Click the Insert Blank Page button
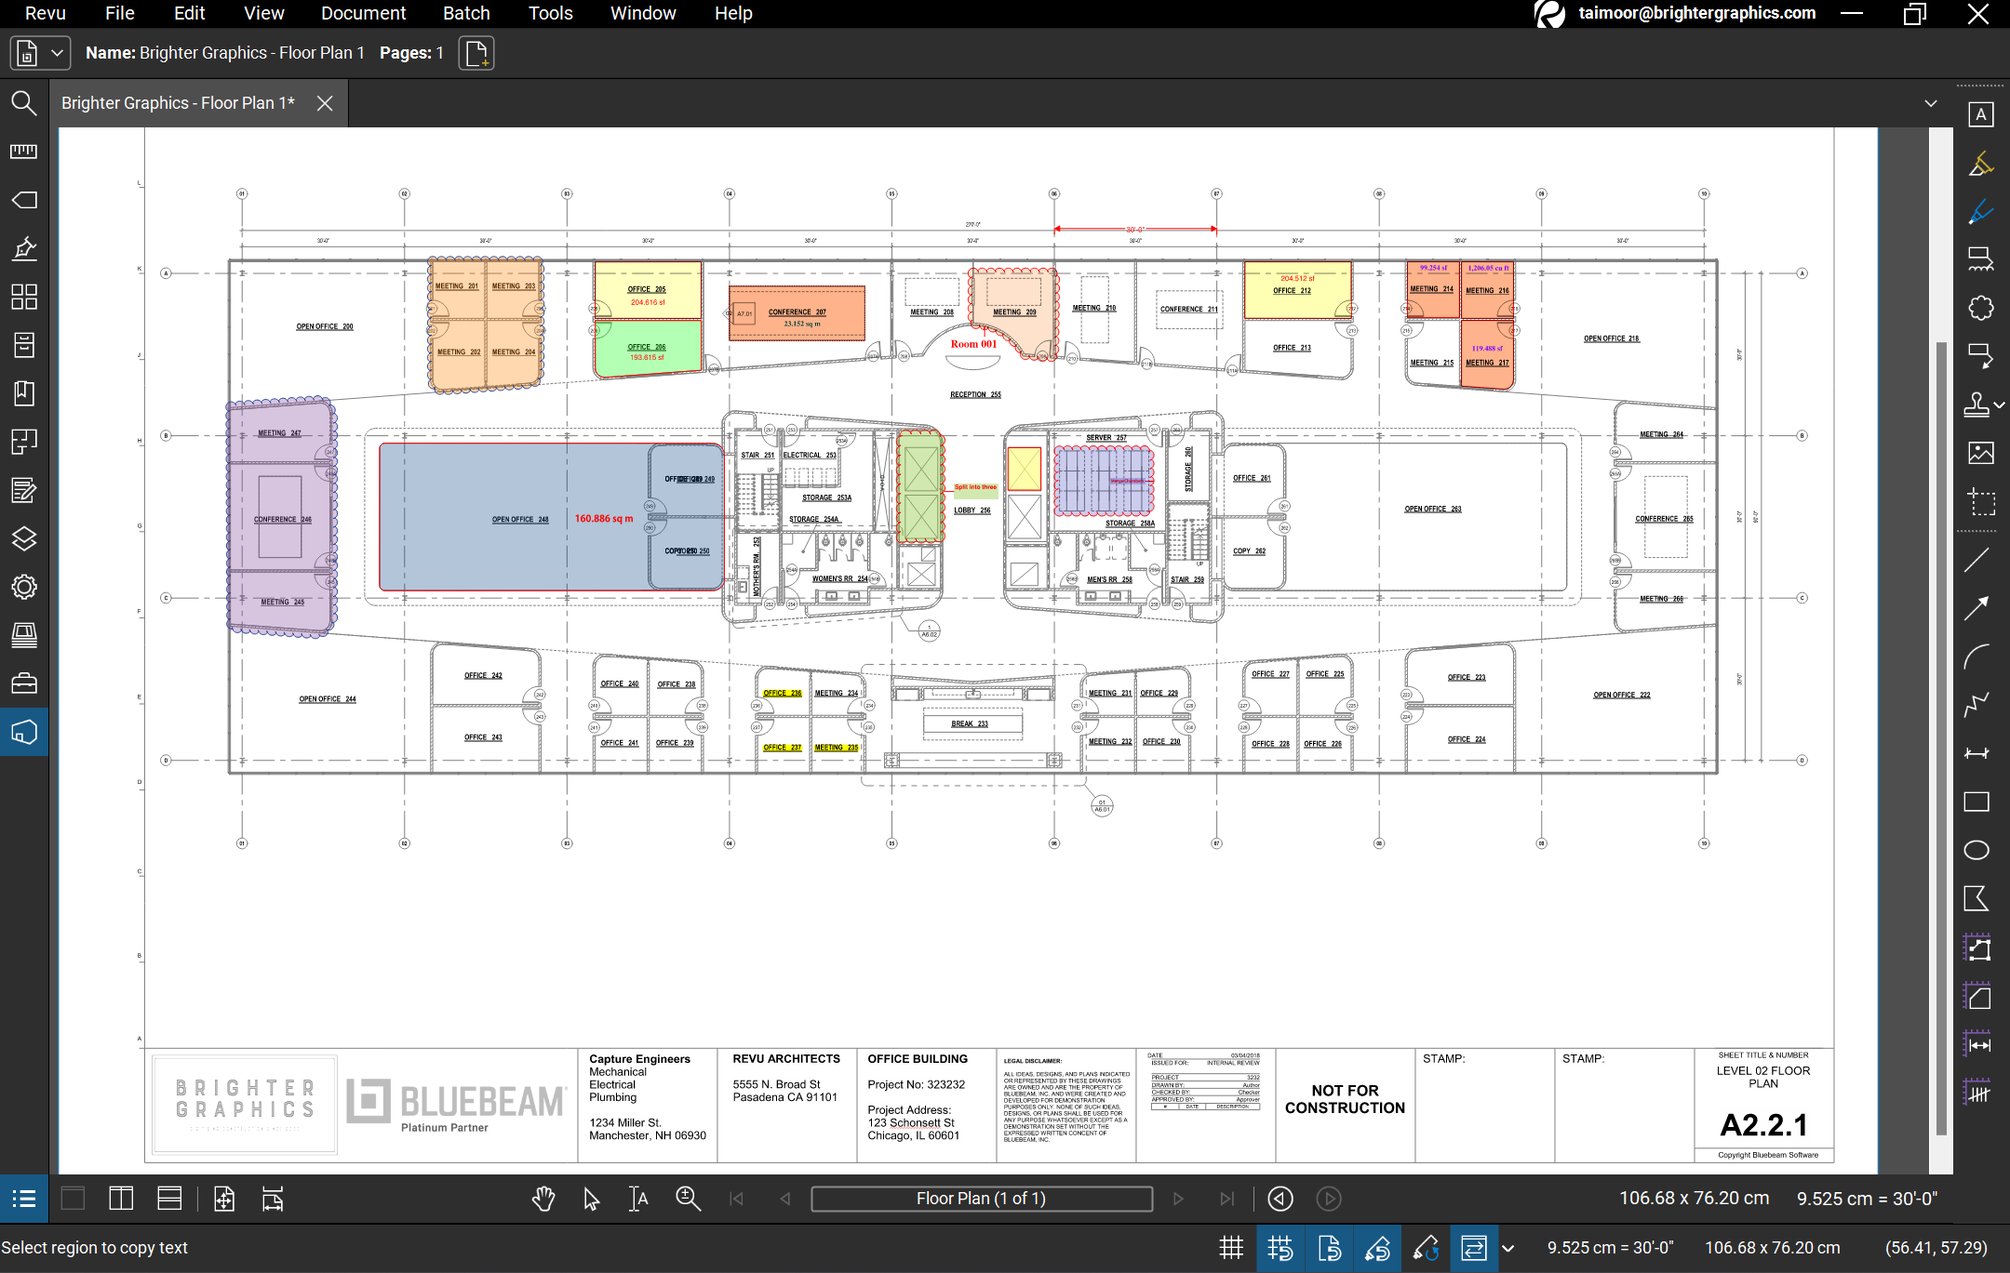Viewport: 2010px width, 1273px height. pyautogui.click(x=477, y=52)
